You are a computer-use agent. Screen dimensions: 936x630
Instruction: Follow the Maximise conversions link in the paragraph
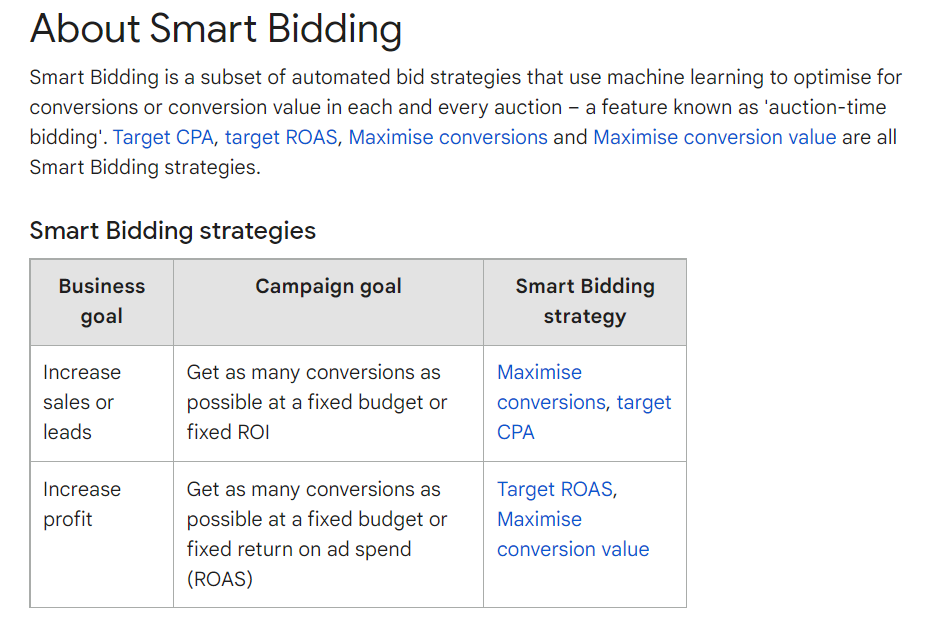tap(448, 137)
